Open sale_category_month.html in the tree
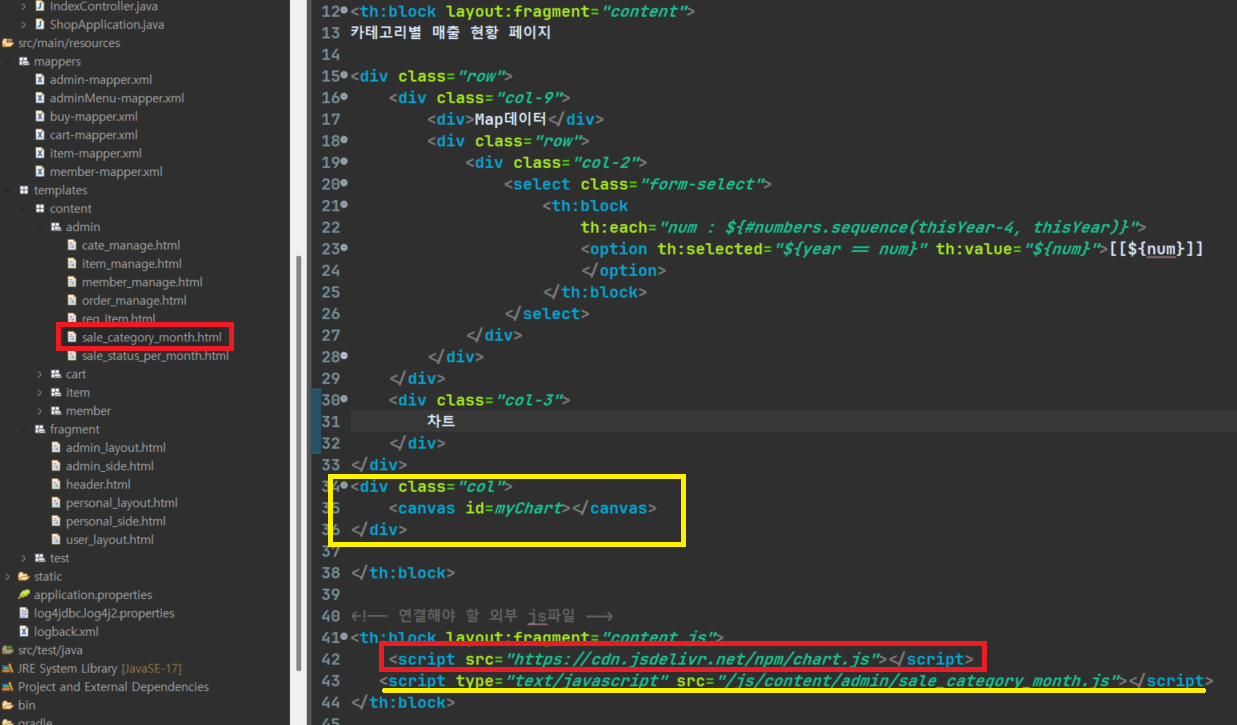The height and width of the screenshot is (725, 1237). tap(152, 337)
